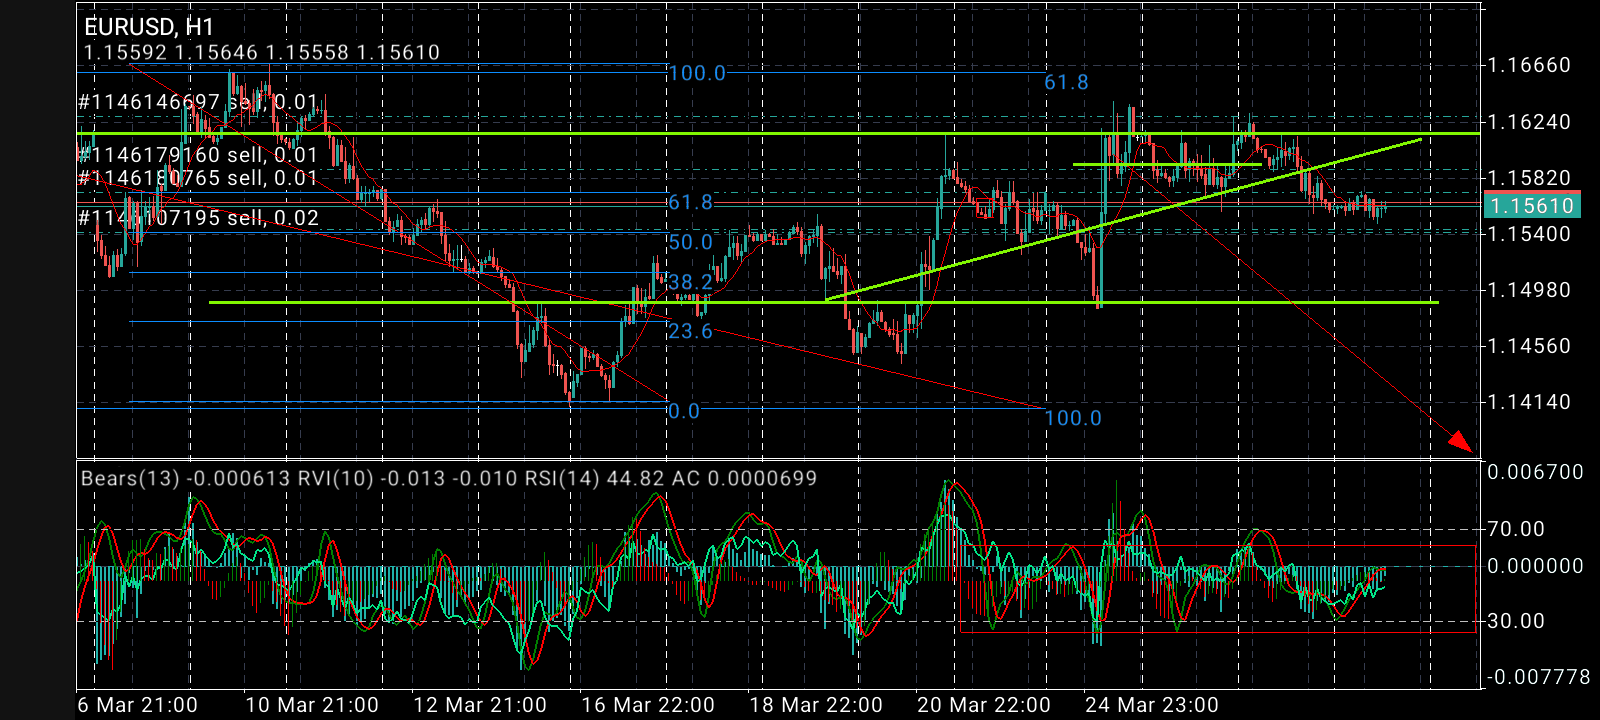The image size is (1600, 720).
Task: Tap the current price tag 1.15610
Action: 1531,206
